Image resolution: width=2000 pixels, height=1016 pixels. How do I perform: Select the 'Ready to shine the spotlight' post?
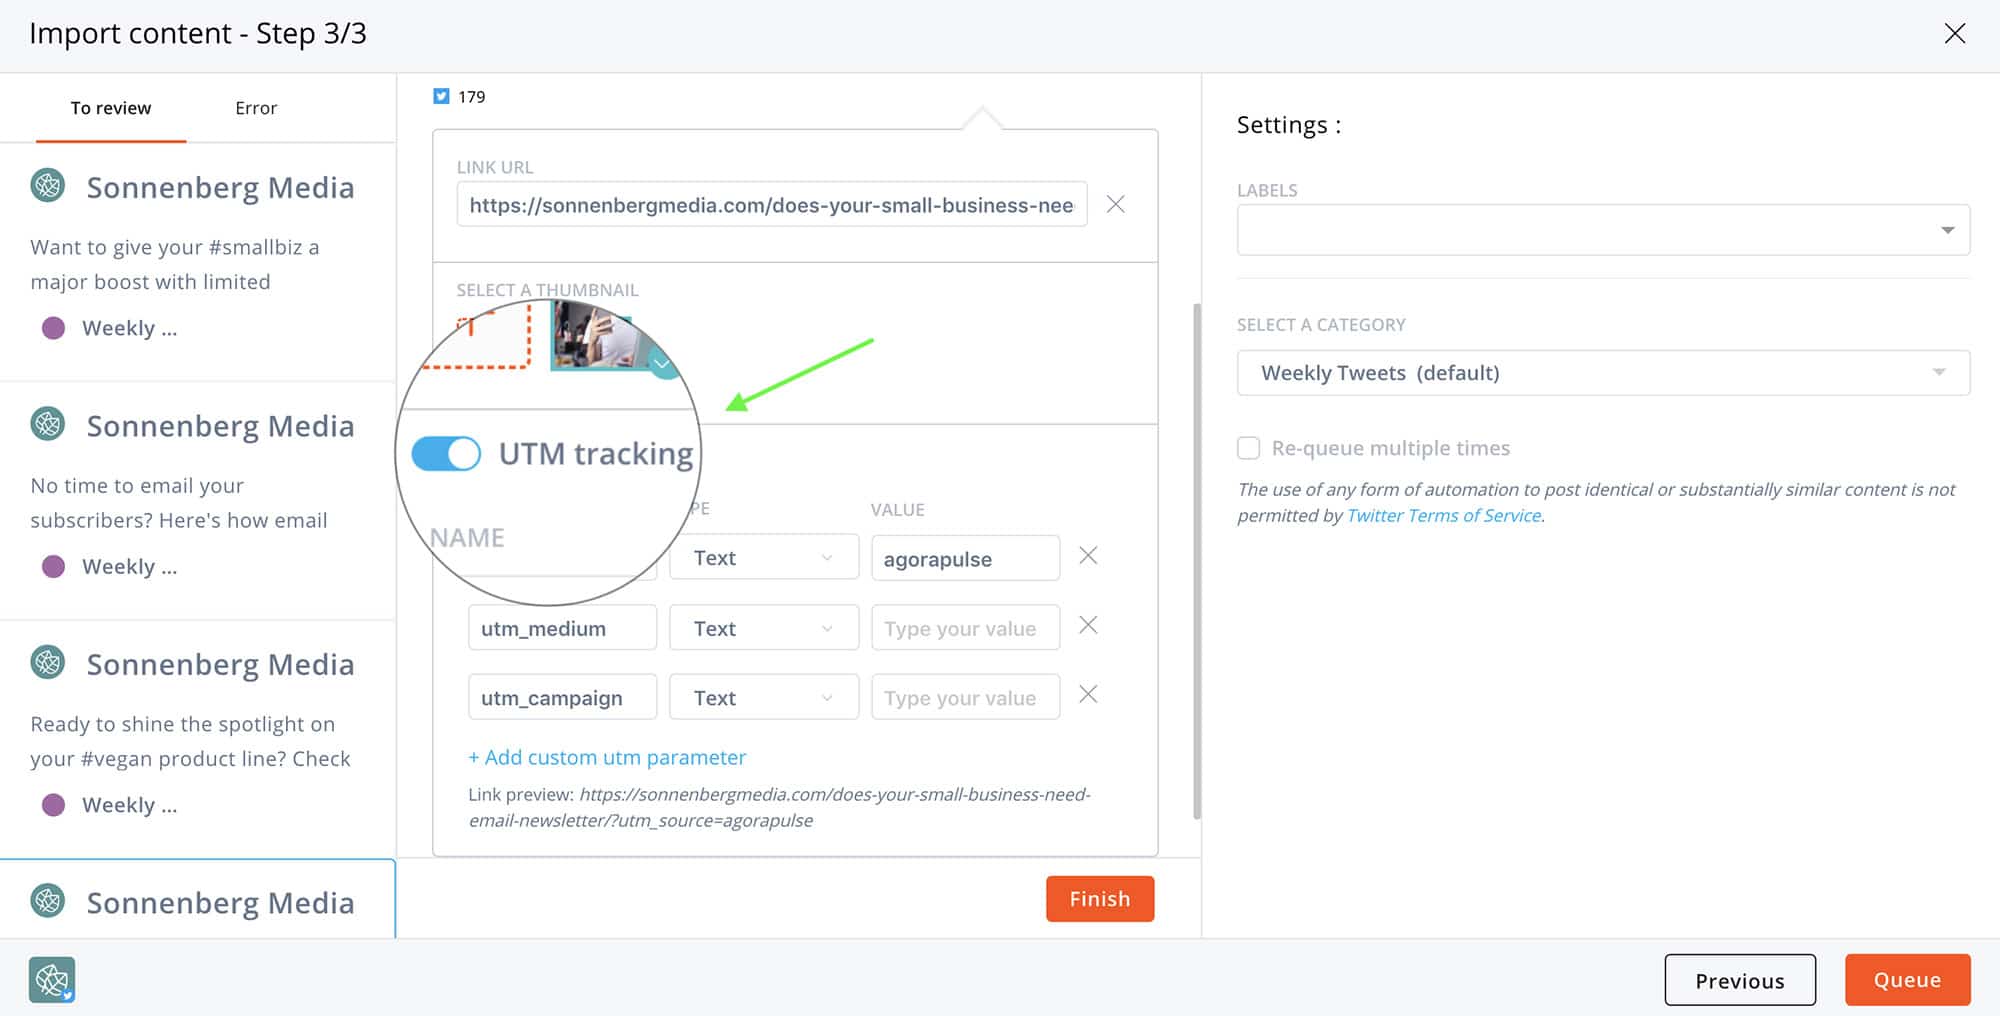198,740
